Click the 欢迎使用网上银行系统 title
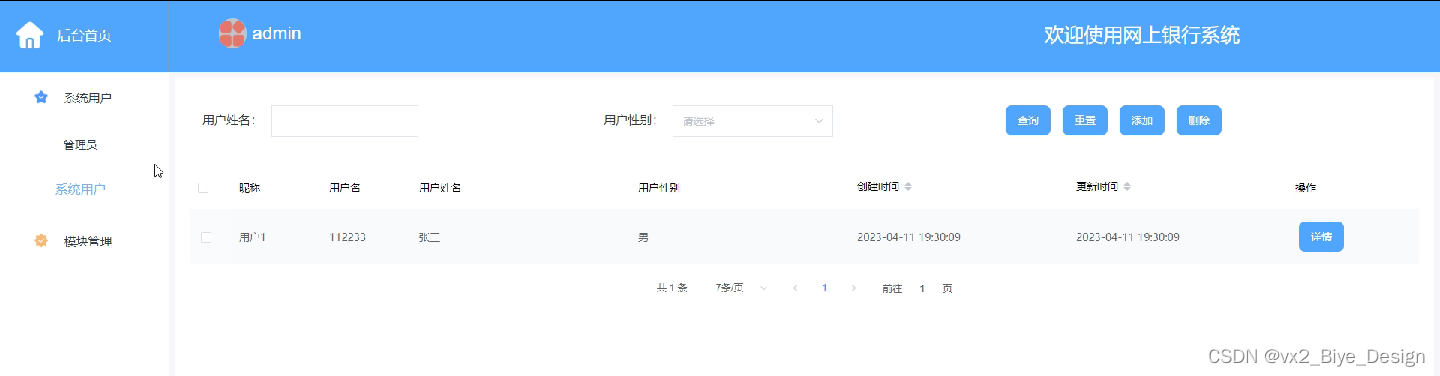Screen dimensions: 1440x376 tap(1142, 35)
